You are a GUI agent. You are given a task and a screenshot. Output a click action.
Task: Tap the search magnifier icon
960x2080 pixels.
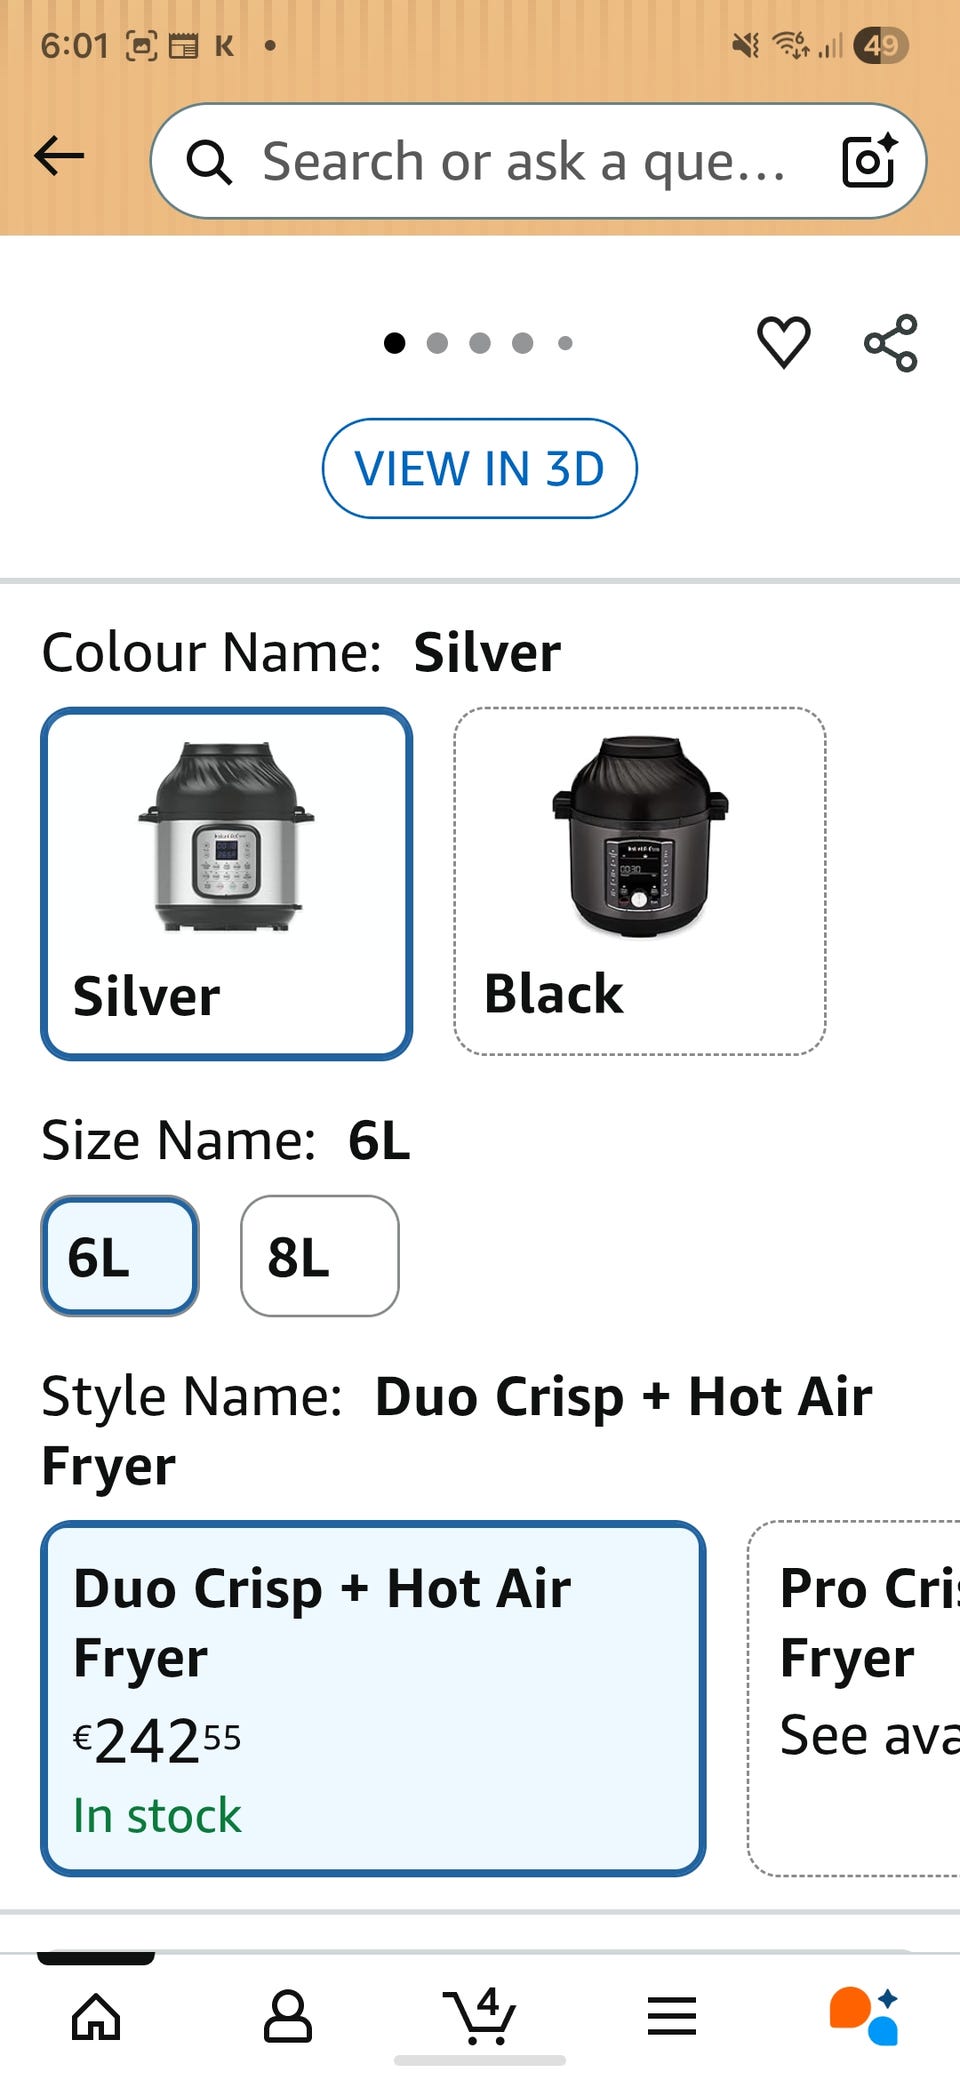click(x=209, y=162)
